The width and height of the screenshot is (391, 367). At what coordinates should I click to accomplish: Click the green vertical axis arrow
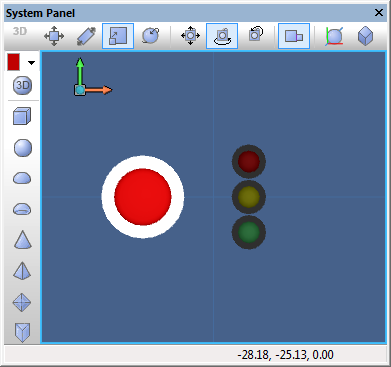coord(80,71)
